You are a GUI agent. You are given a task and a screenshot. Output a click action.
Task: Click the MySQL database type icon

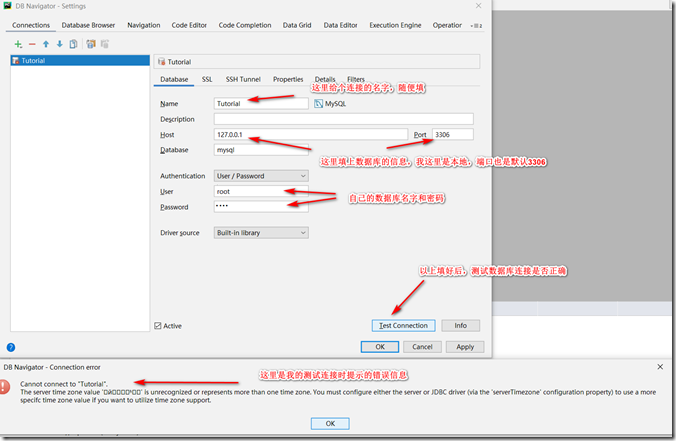318,103
